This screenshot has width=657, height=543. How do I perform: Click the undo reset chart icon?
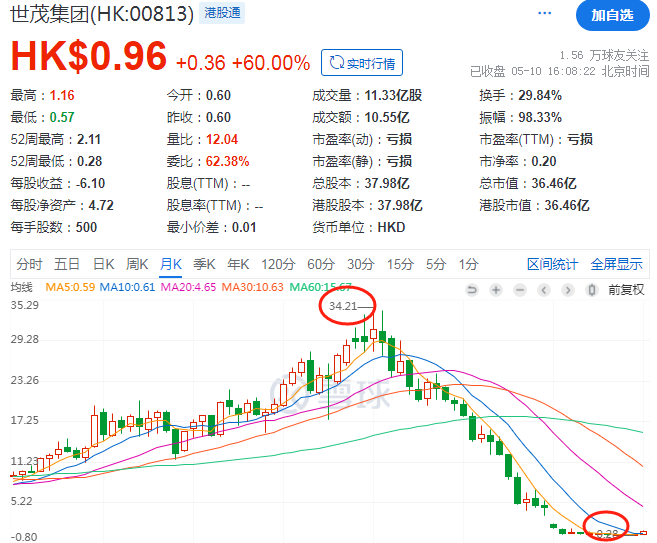[x=472, y=290]
